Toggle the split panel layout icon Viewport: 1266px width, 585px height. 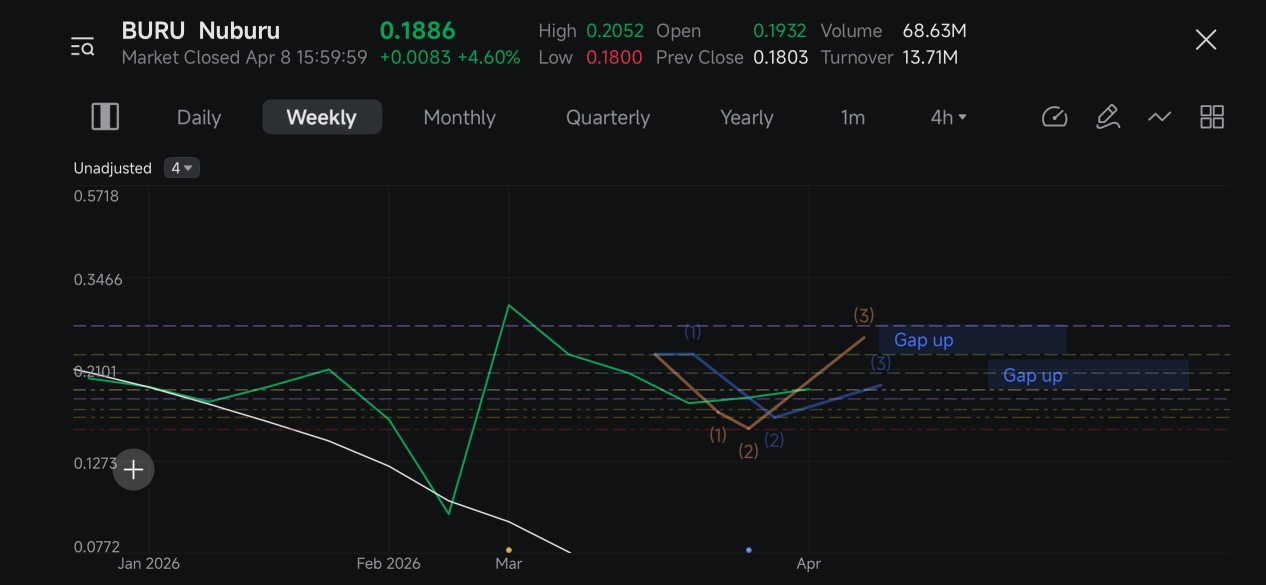[x=105, y=117]
